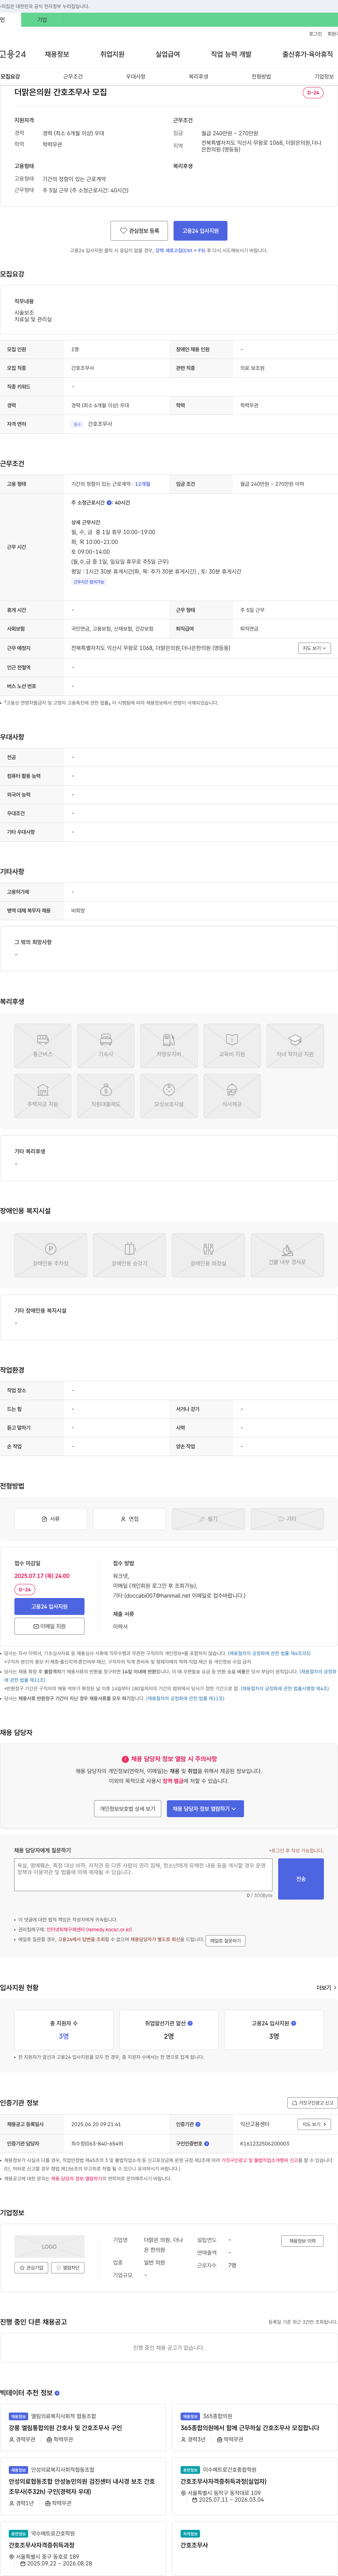Click the 이메일 지원 button
This screenshot has width=338, height=2576.
[49, 1626]
